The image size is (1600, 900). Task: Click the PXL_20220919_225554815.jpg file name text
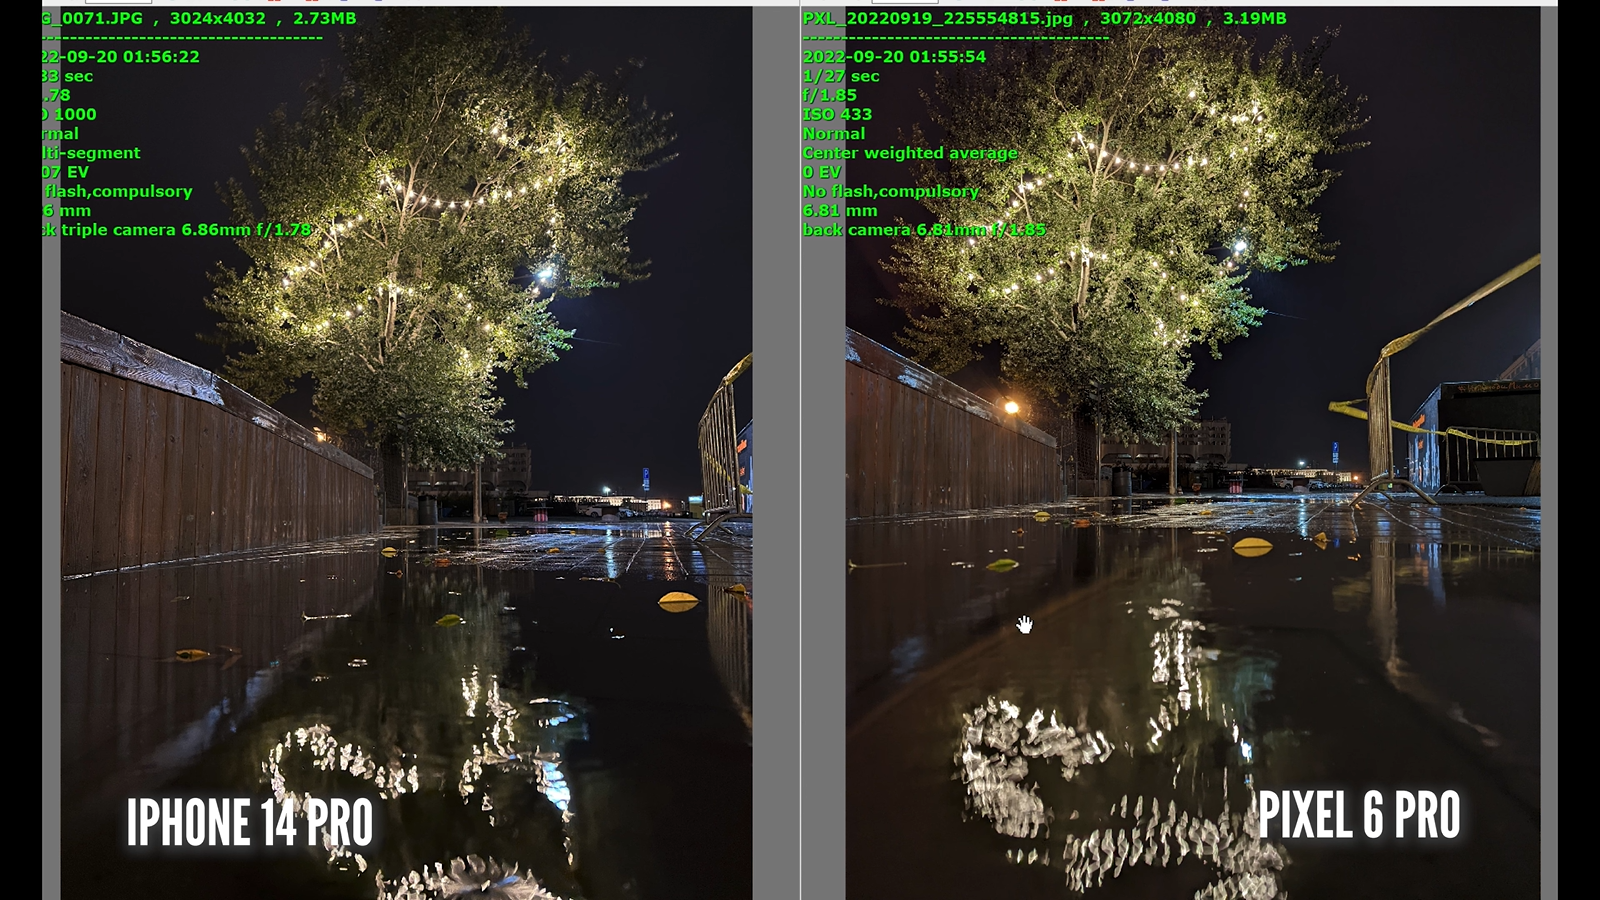point(937,18)
